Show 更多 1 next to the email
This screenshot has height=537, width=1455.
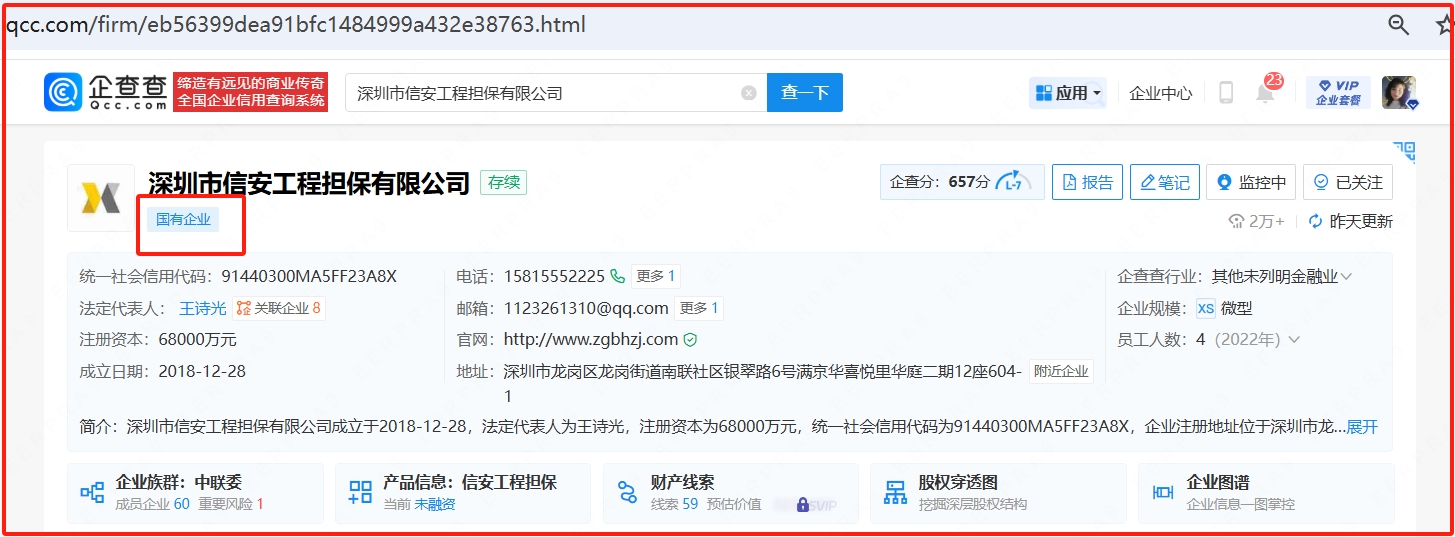tap(699, 308)
